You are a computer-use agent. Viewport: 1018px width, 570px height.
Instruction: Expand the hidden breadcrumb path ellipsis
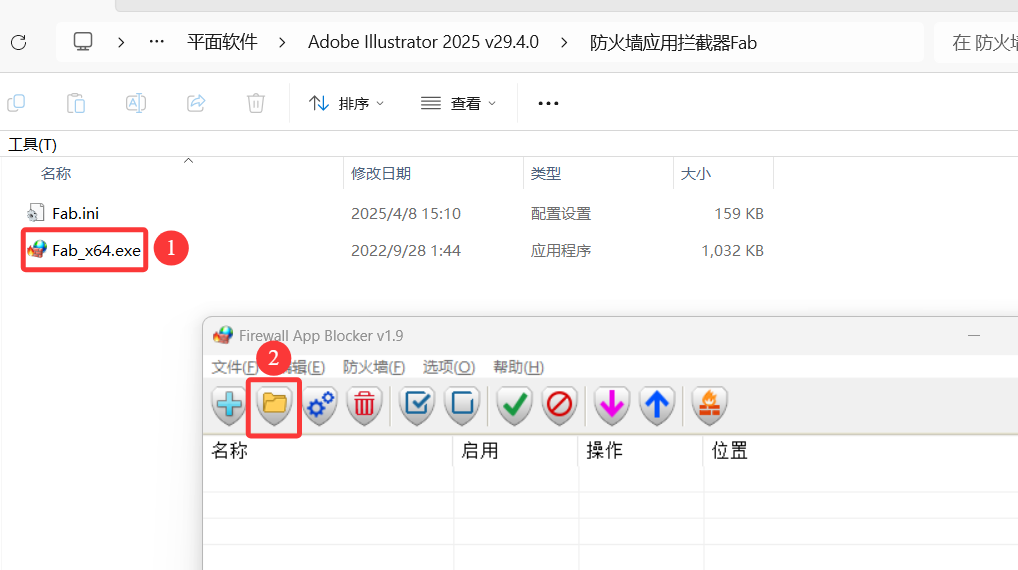(156, 42)
